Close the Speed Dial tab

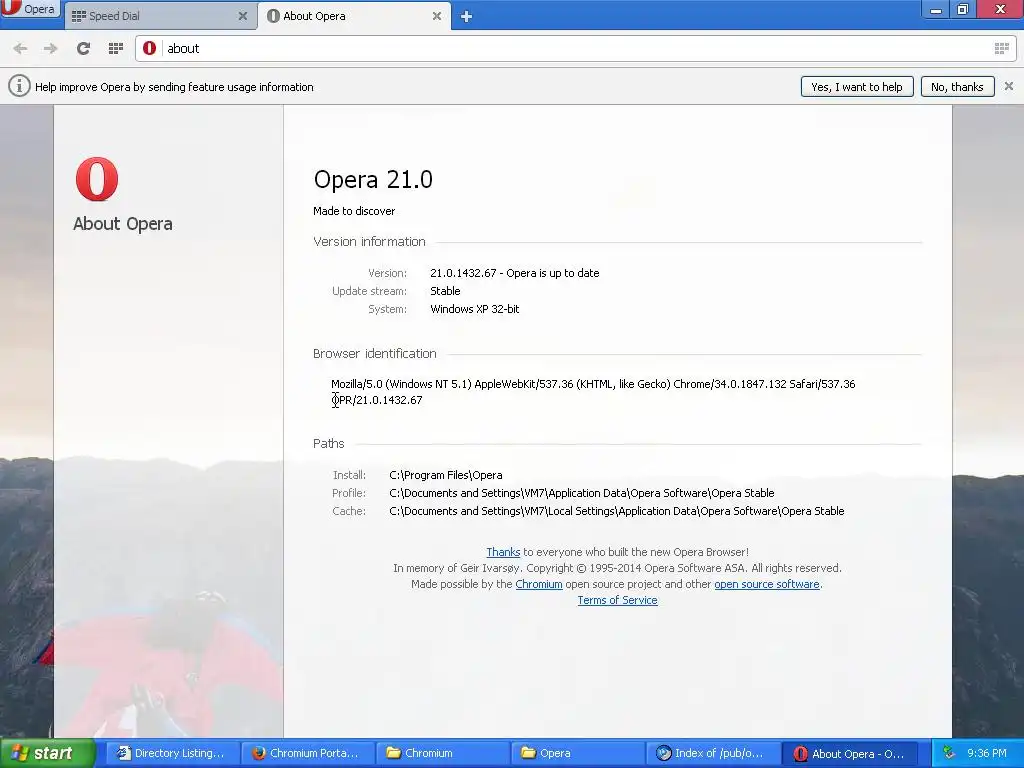coord(242,16)
